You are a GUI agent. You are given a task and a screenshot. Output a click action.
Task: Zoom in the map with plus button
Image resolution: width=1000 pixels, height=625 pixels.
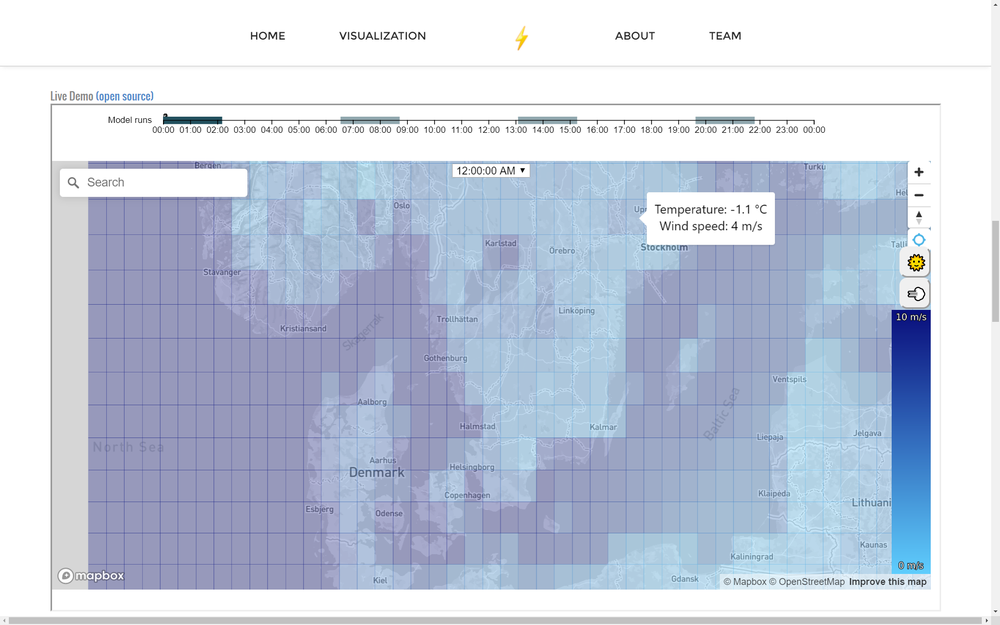click(918, 172)
